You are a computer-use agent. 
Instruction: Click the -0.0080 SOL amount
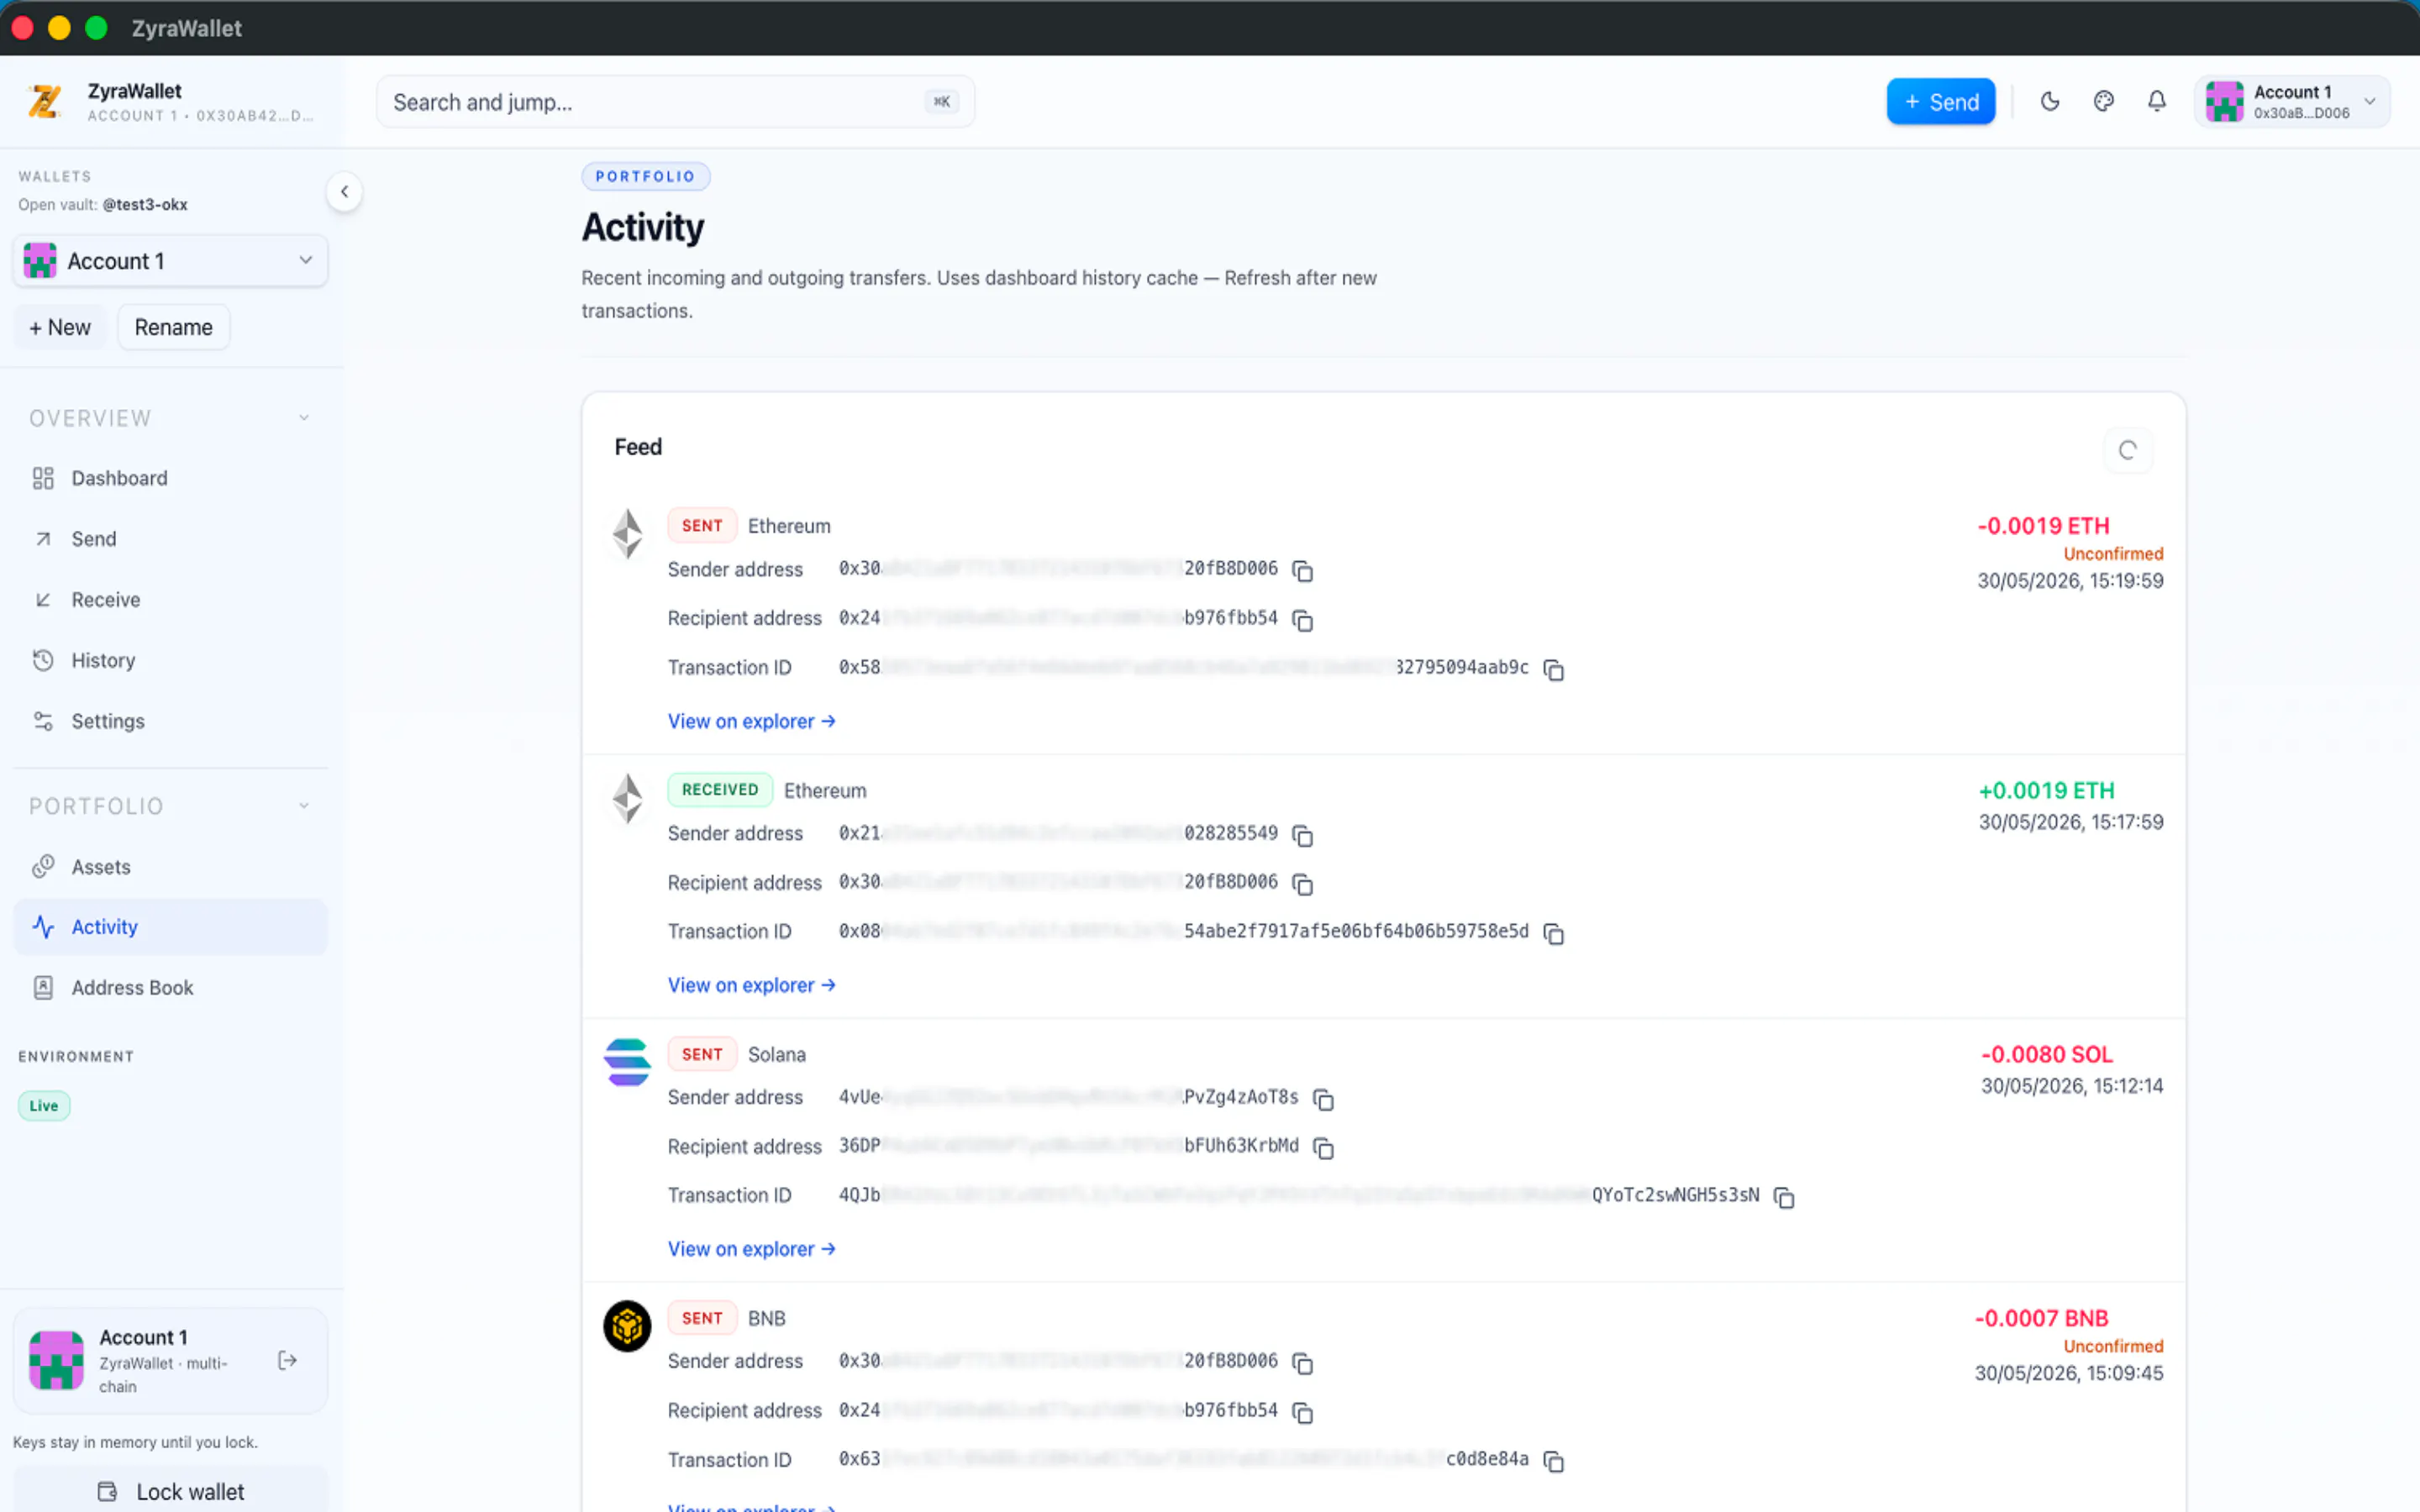click(x=2046, y=1054)
